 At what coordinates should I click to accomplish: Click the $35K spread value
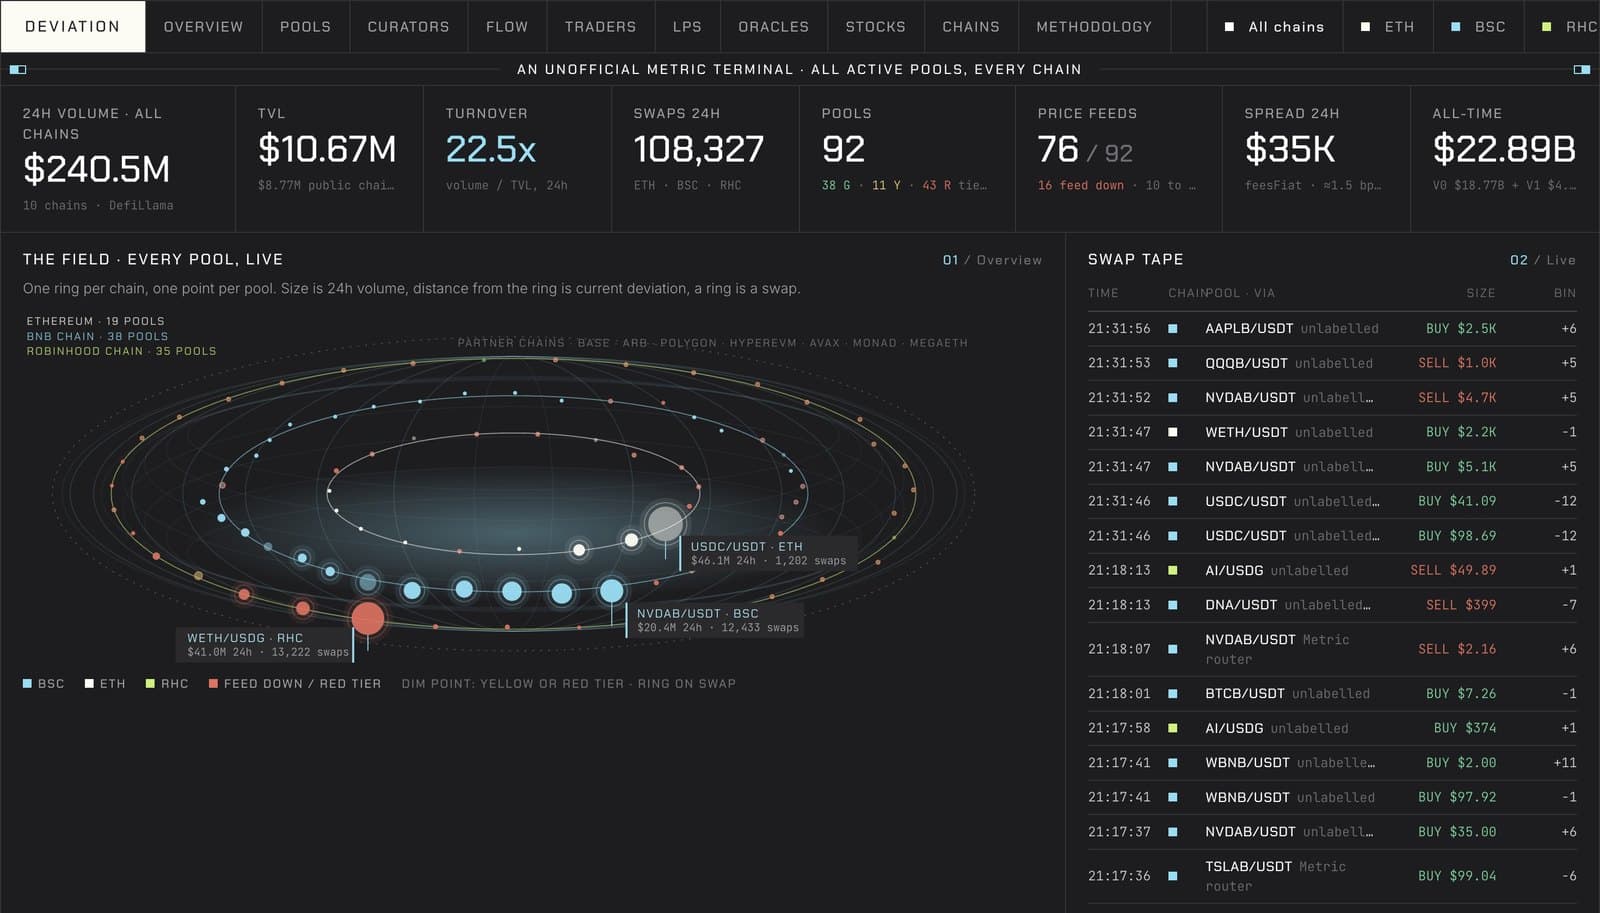[1290, 149]
